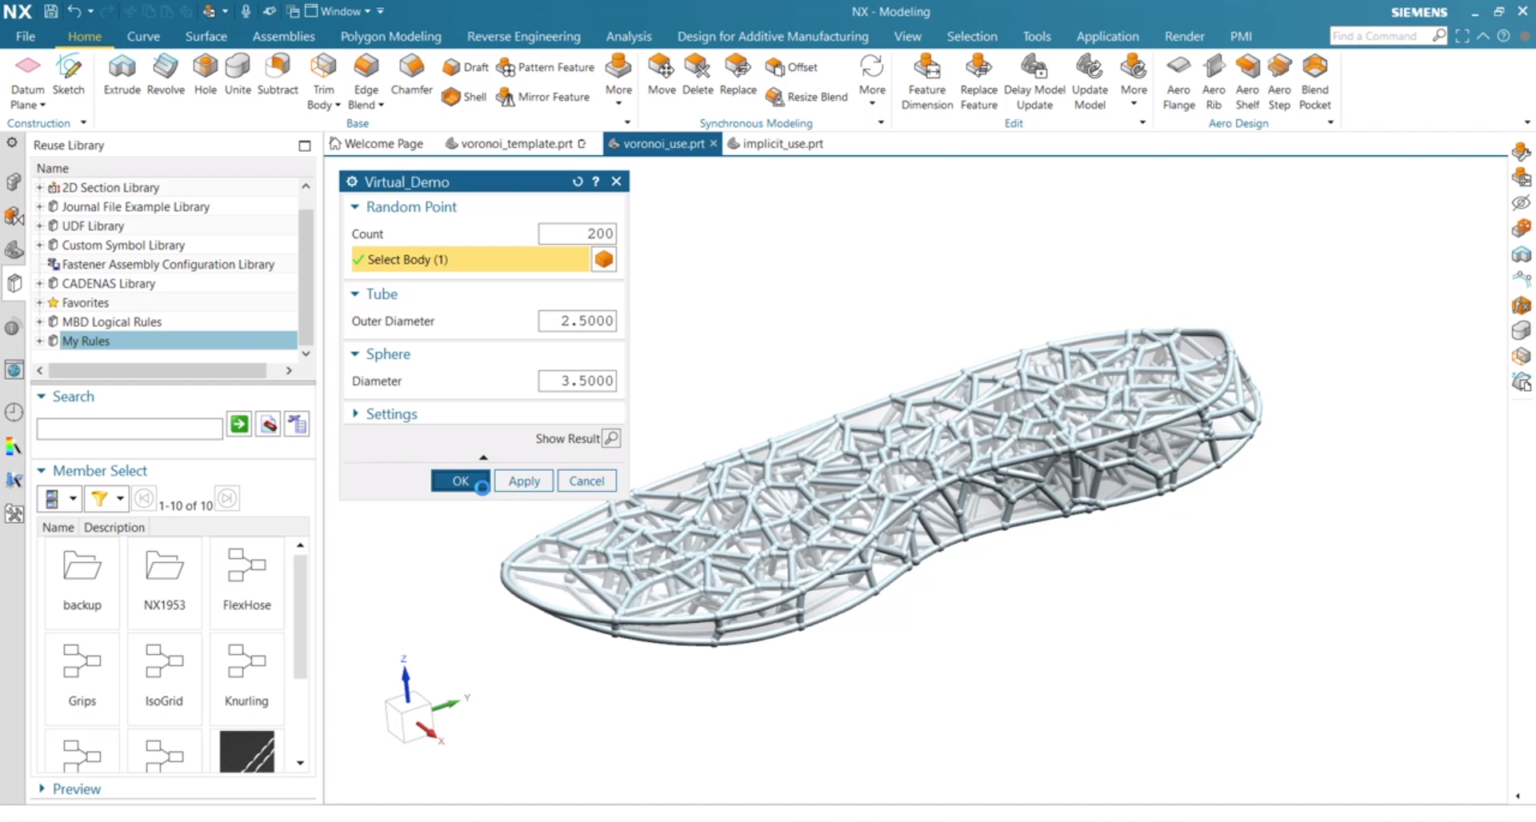Select the Revolve tool
This screenshot has height=822, width=1536.
(165, 75)
